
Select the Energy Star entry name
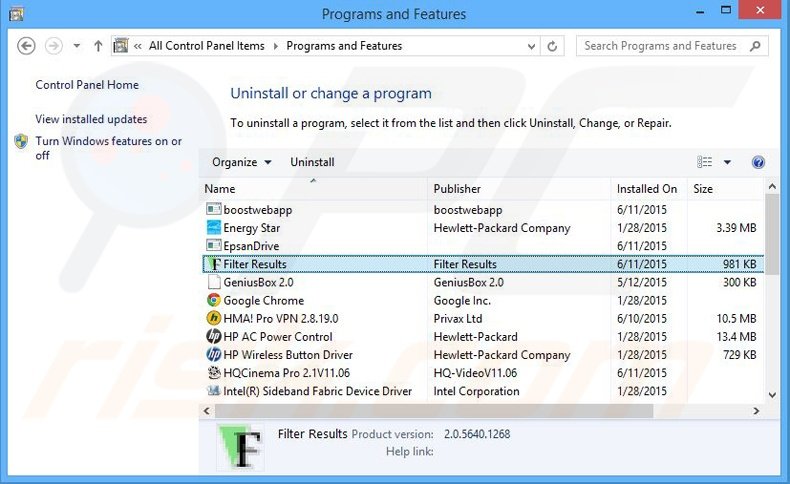click(251, 228)
